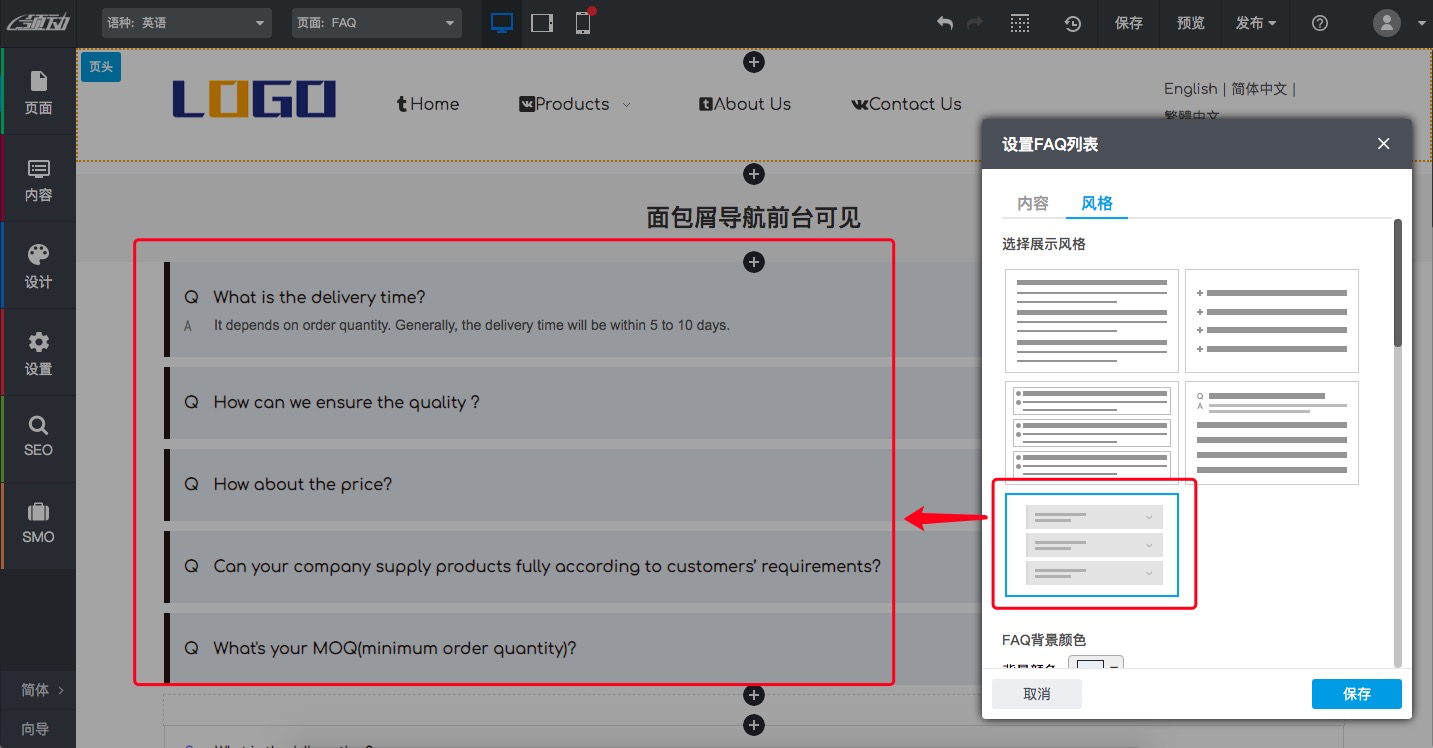Switch to desktop preview mode icon
The height and width of the screenshot is (748, 1433).
point(502,23)
